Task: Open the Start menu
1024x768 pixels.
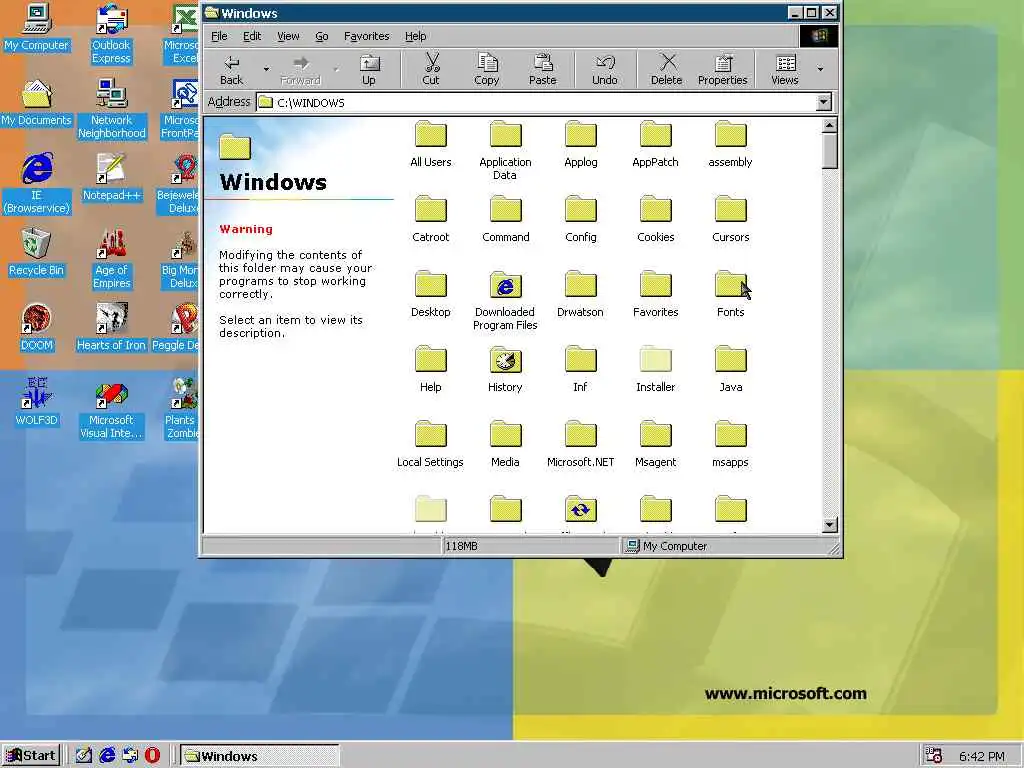Action: pos(31,756)
